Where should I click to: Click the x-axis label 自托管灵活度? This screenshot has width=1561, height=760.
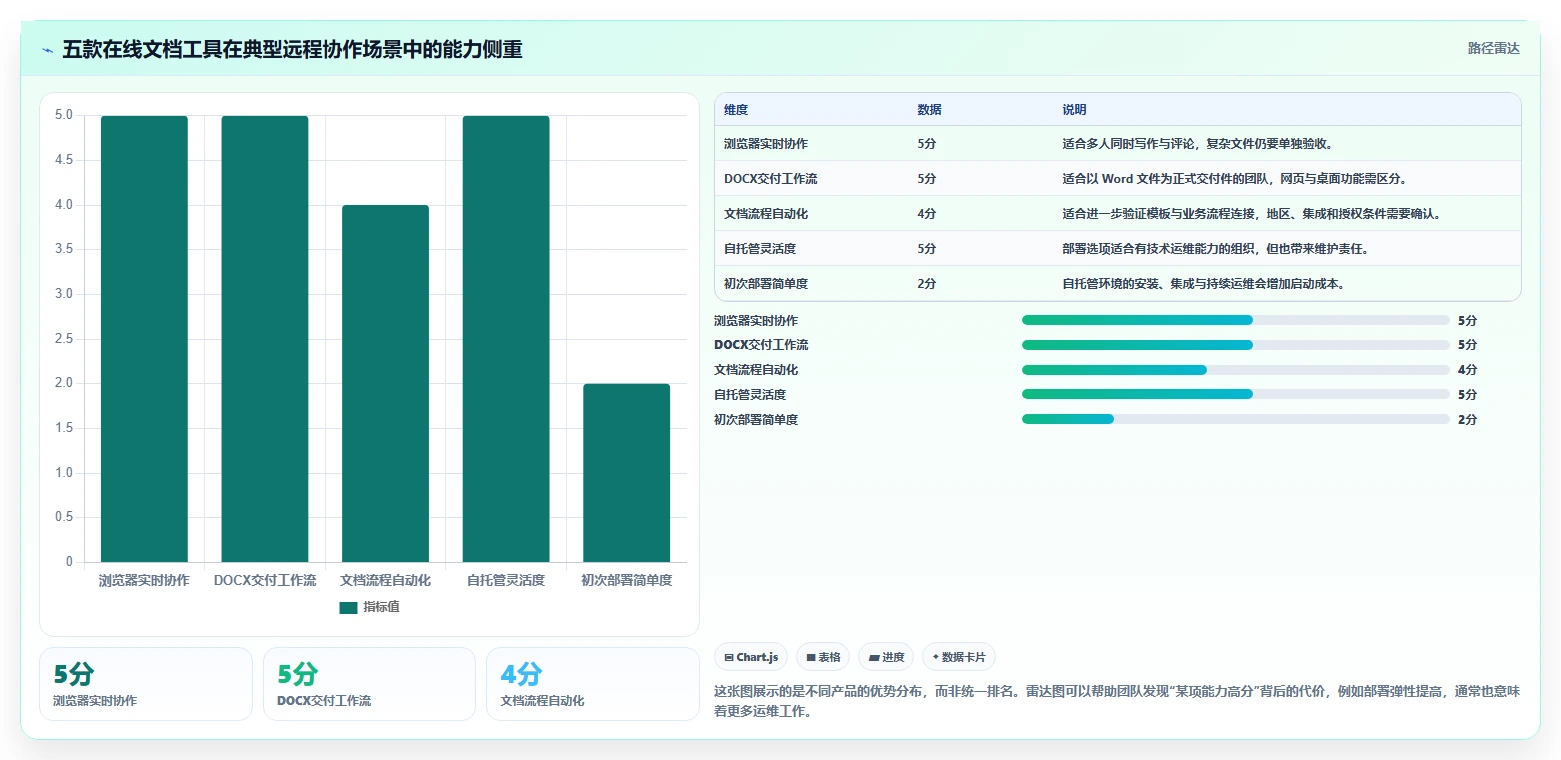pos(506,580)
